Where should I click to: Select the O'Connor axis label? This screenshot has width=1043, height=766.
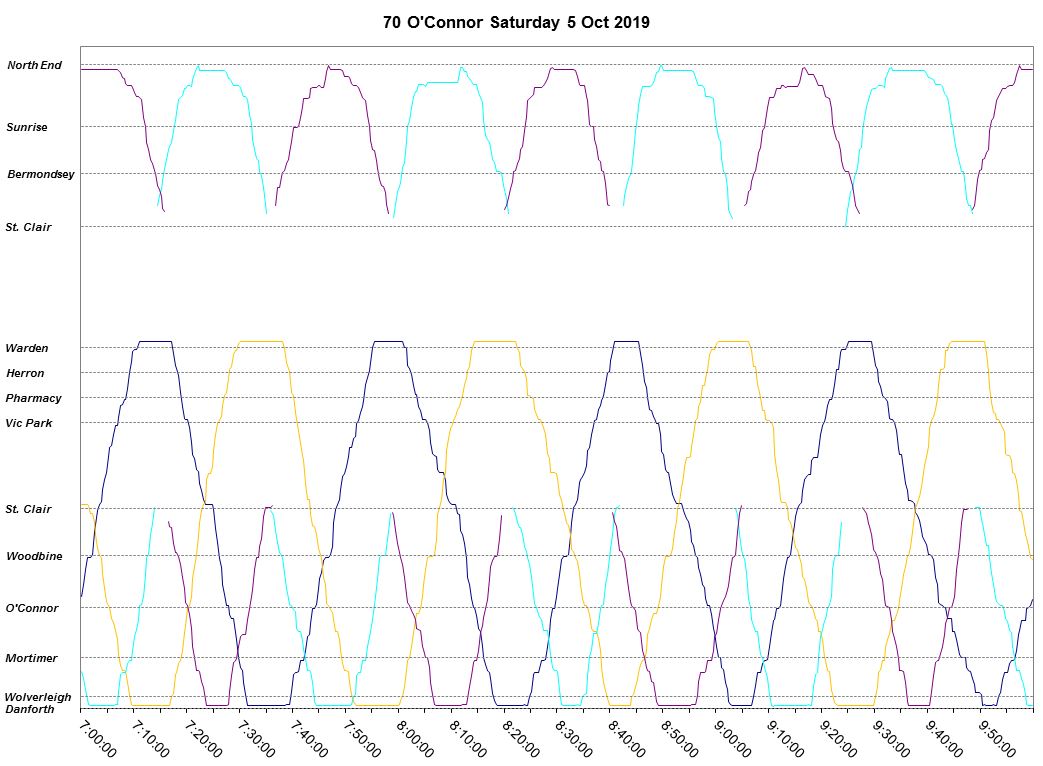click(32, 609)
